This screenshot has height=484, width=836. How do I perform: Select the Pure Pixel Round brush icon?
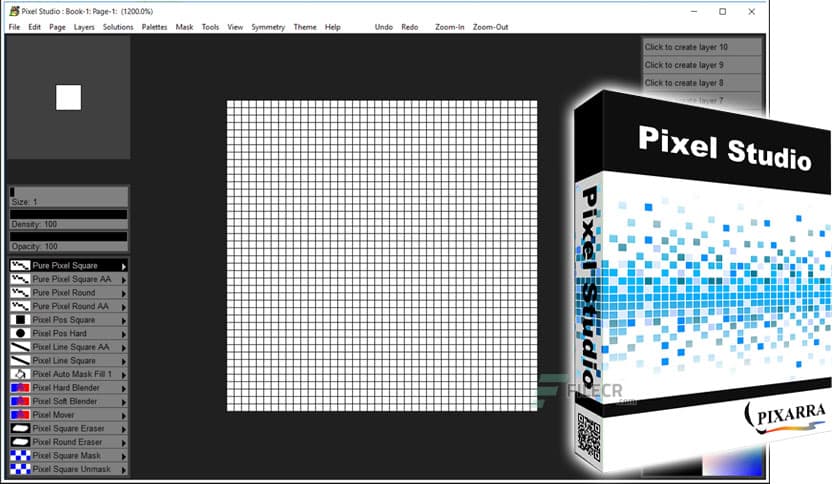20,293
